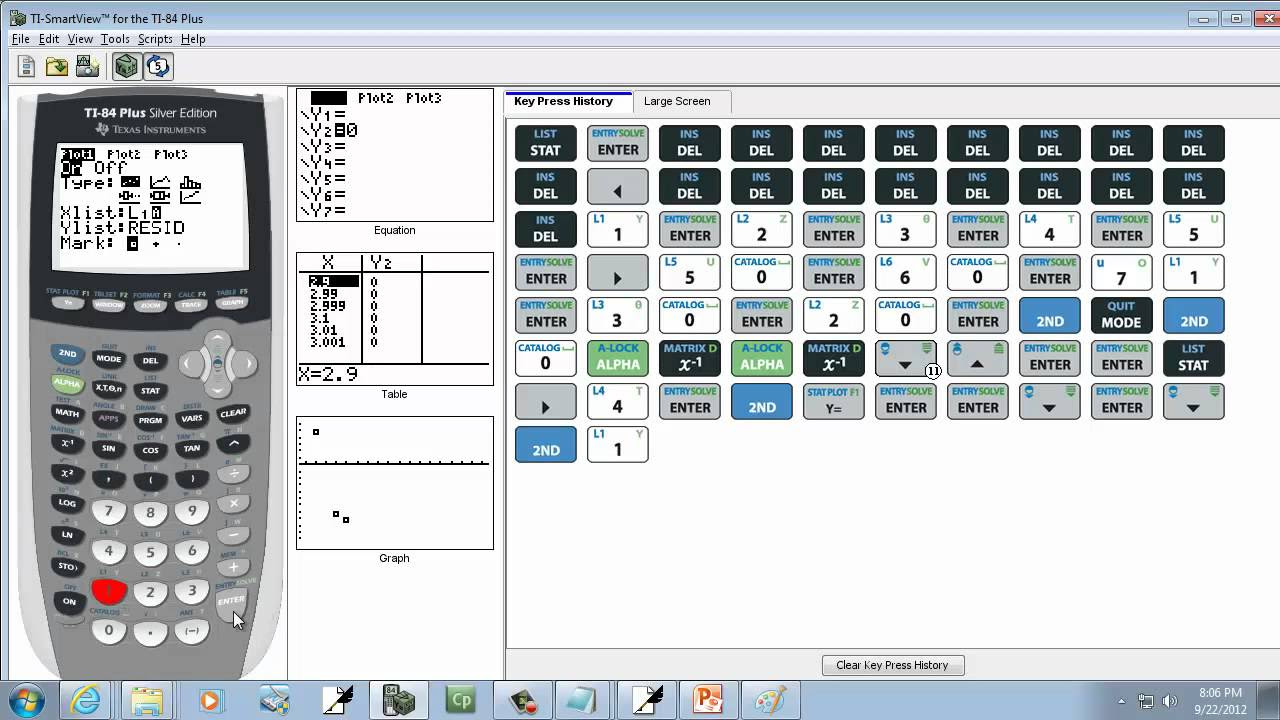Click the STAT key on the calculator keypad
Viewport: 1280px width, 720px height.
pyautogui.click(x=150, y=390)
